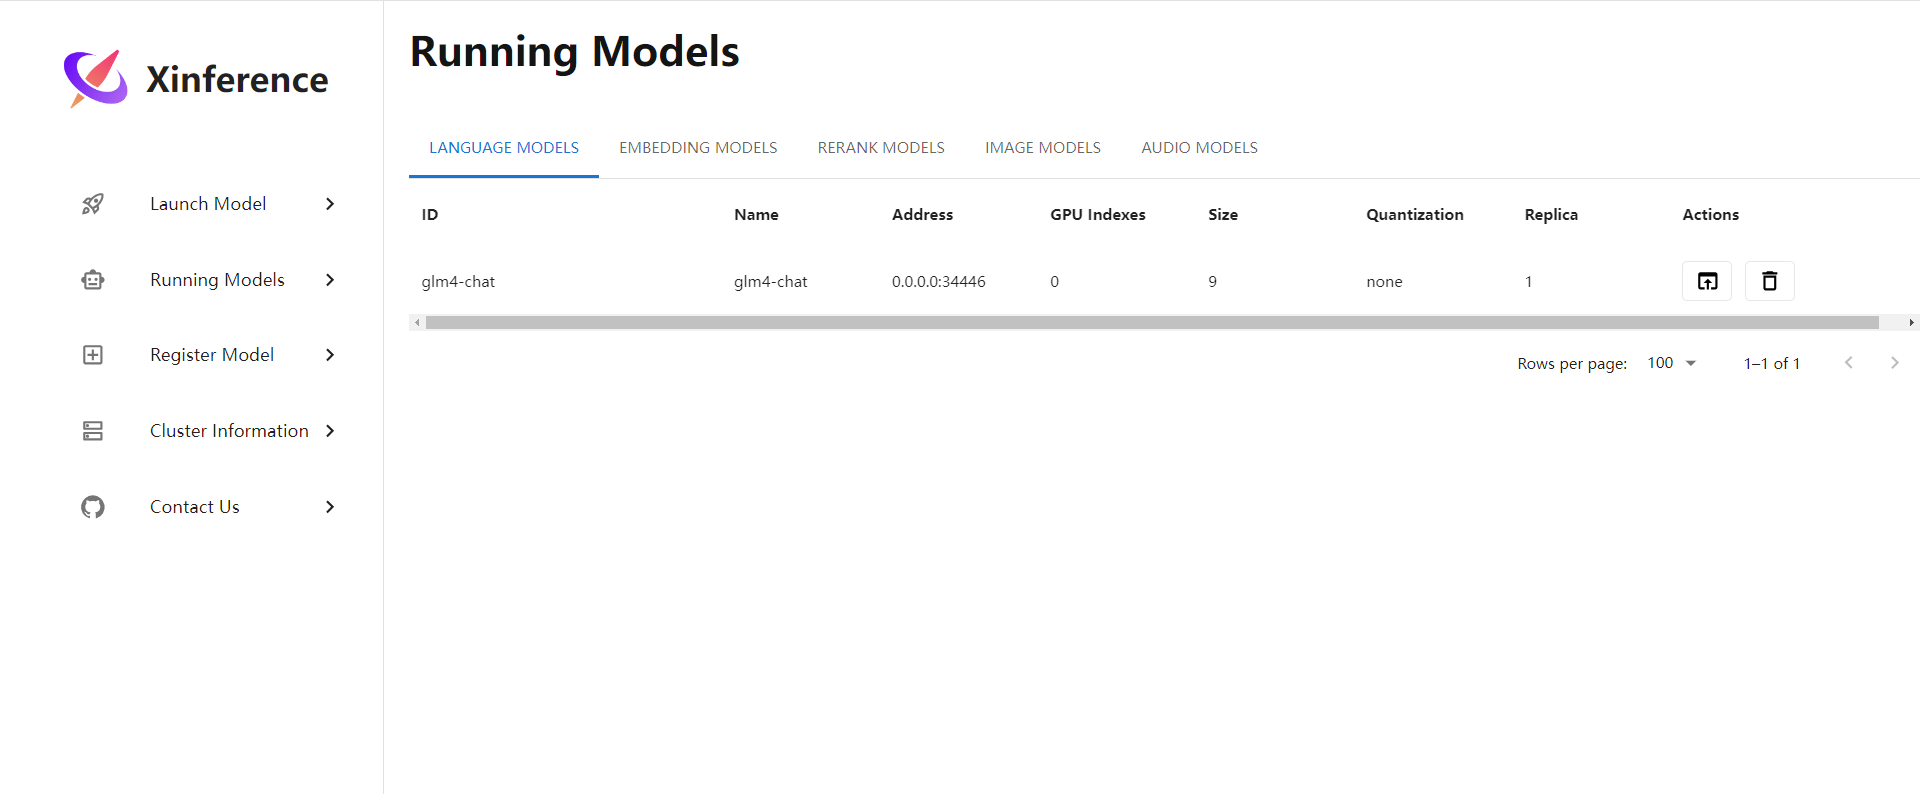1920x794 pixels.
Task: Click the horizontal scrollbar right arrow
Action: tap(1911, 322)
